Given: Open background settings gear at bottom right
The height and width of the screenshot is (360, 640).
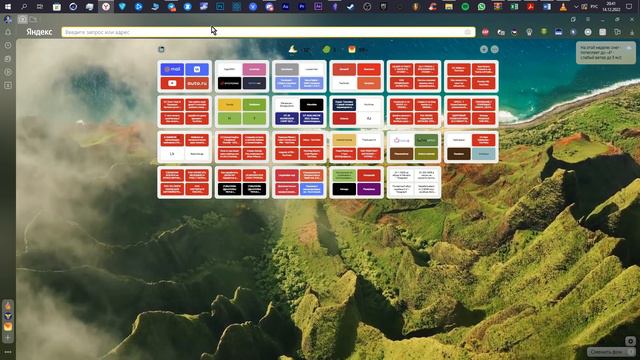Looking at the screenshot, I should (630, 340).
